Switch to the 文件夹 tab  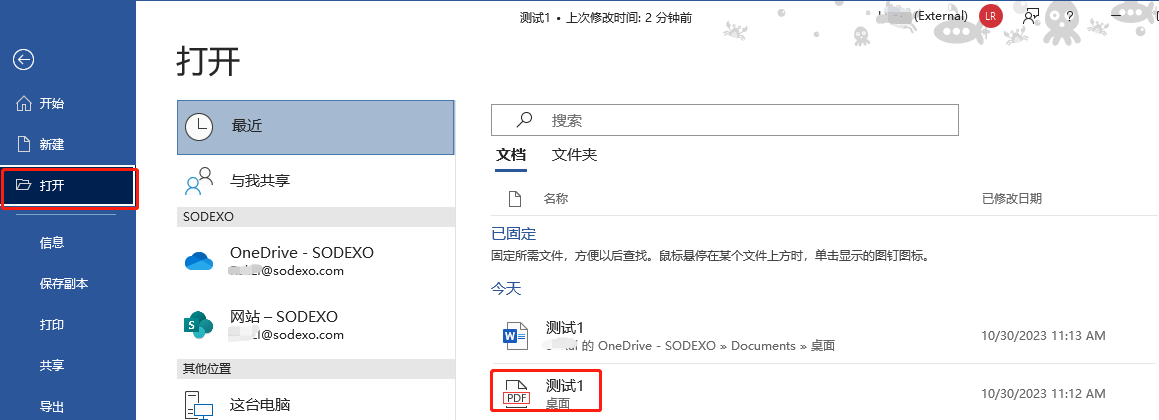[574, 155]
